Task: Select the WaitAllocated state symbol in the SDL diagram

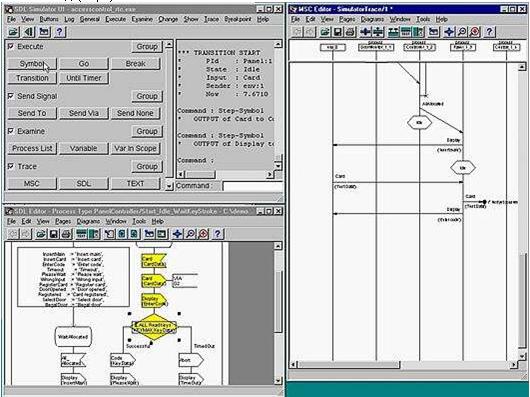Action: pos(73,337)
